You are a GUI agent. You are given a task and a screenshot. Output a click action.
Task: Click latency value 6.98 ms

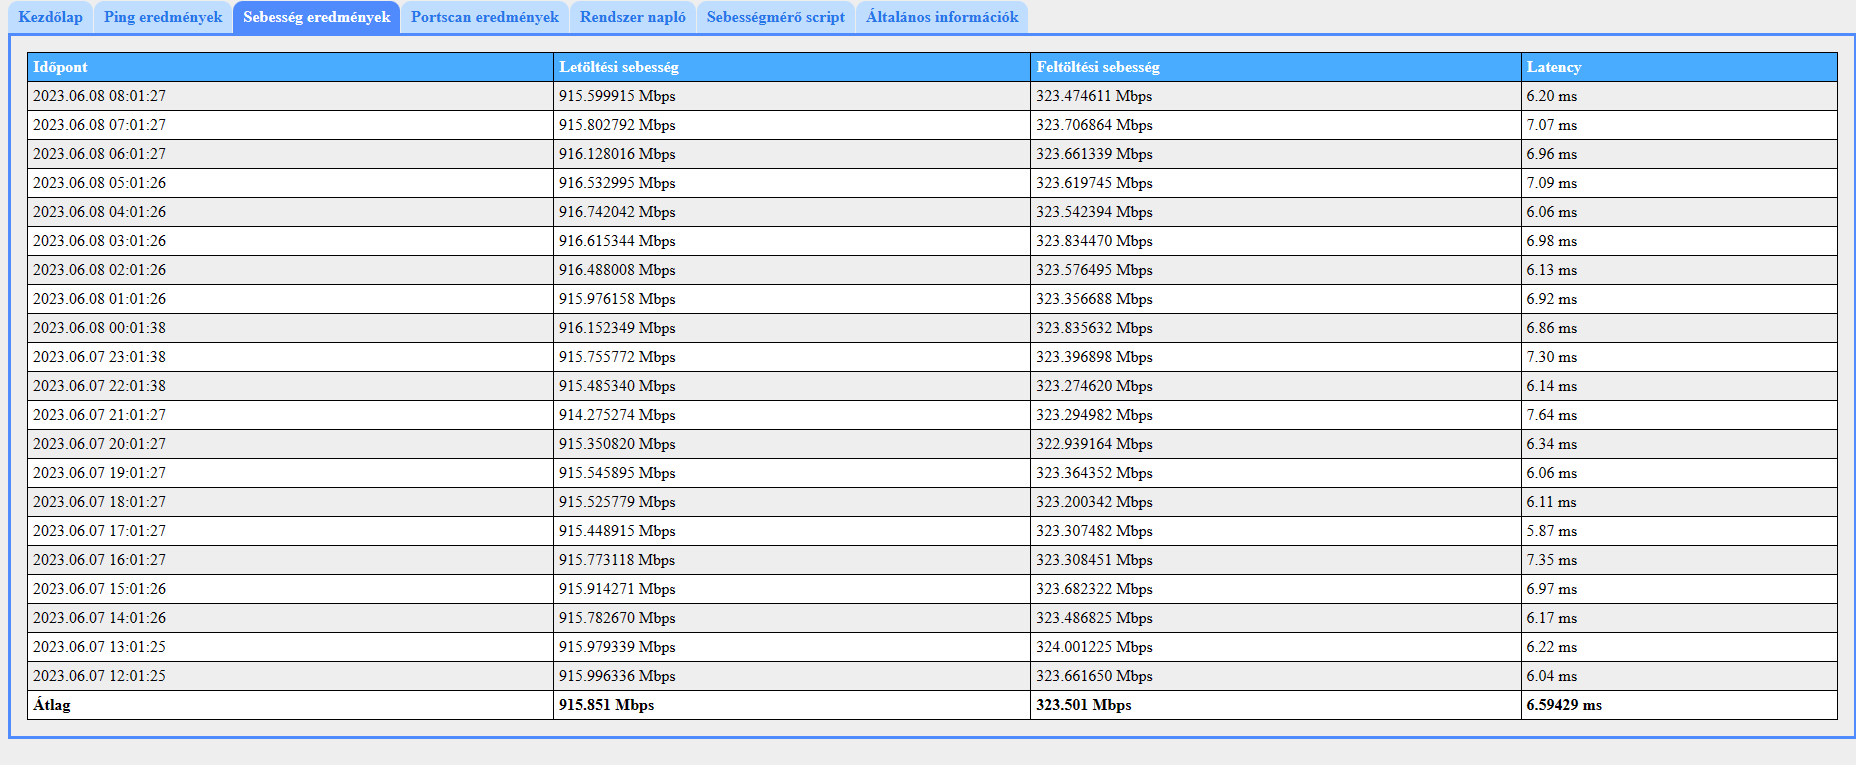tap(1552, 241)
